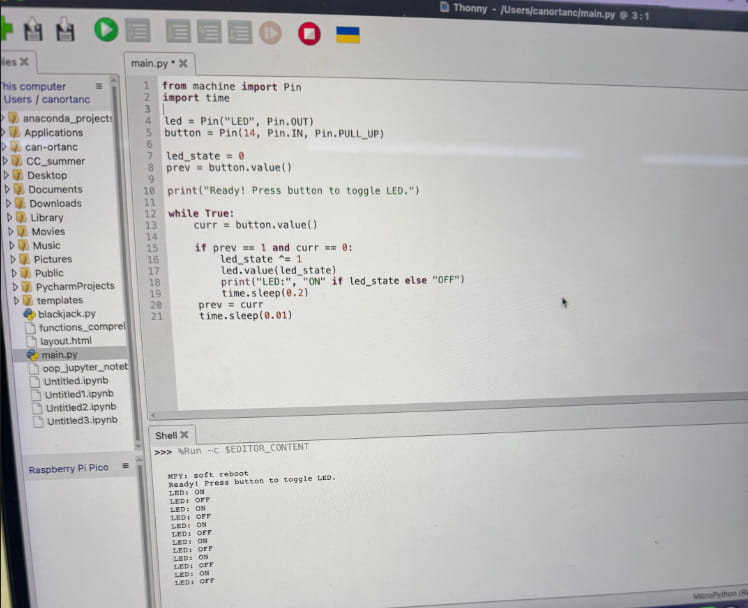Viewport: 748px width, 608px height.
Task: Click the Resume execution toolbar icon
Action: click(270, 33)
